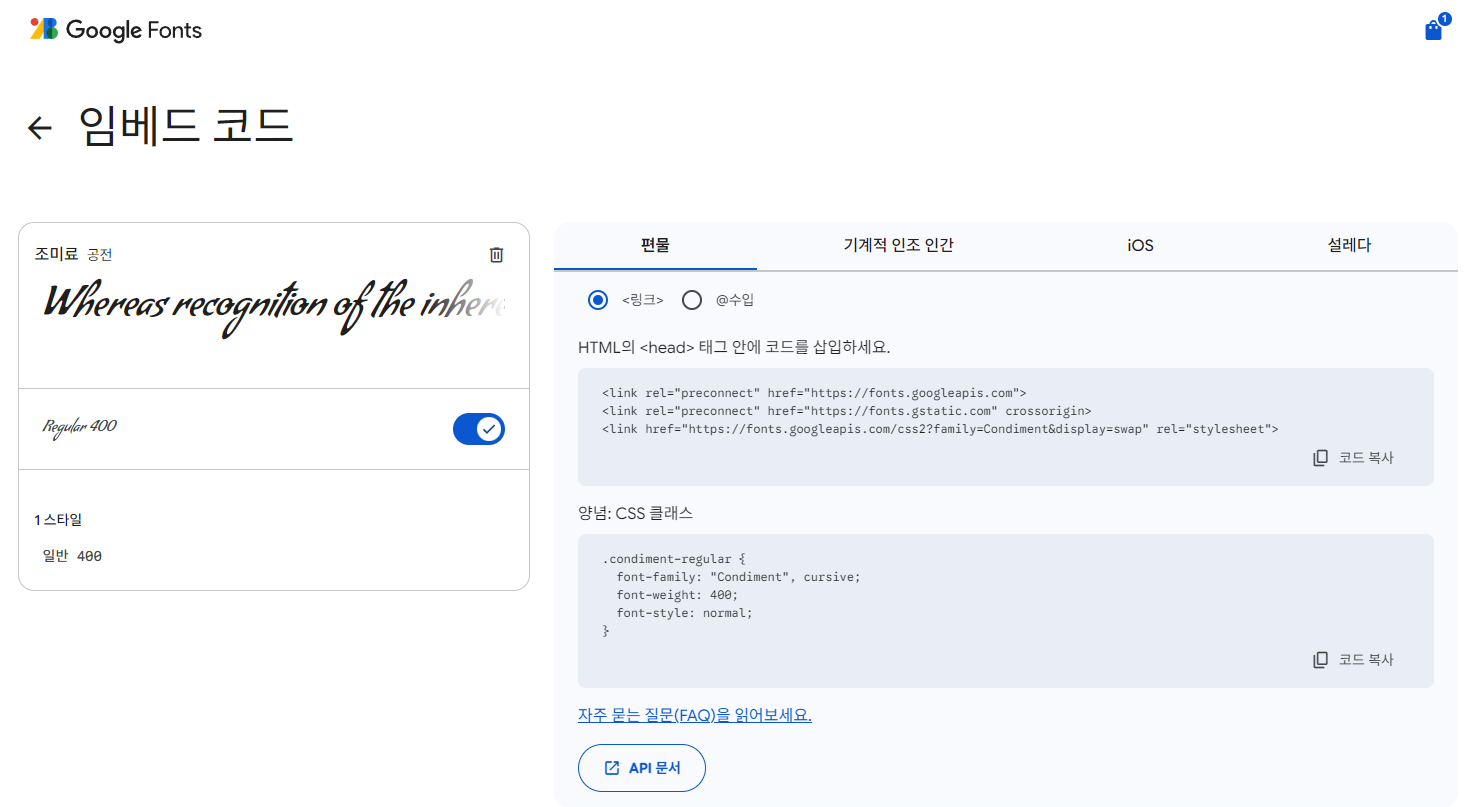Switch to the 편물 tab
This screenshot has width=1464, height=807.
pyautogui.click(x=655, y=246)
